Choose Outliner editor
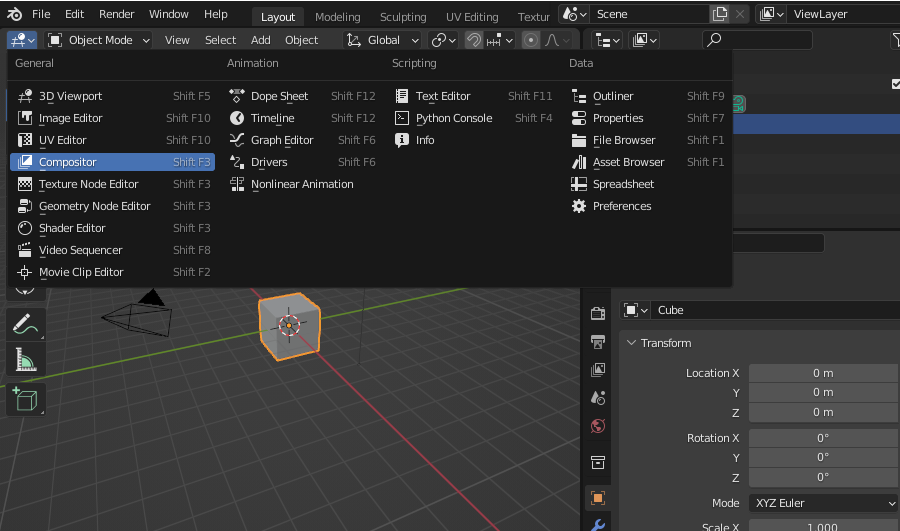Screen dimensions: 900x531 648,96
